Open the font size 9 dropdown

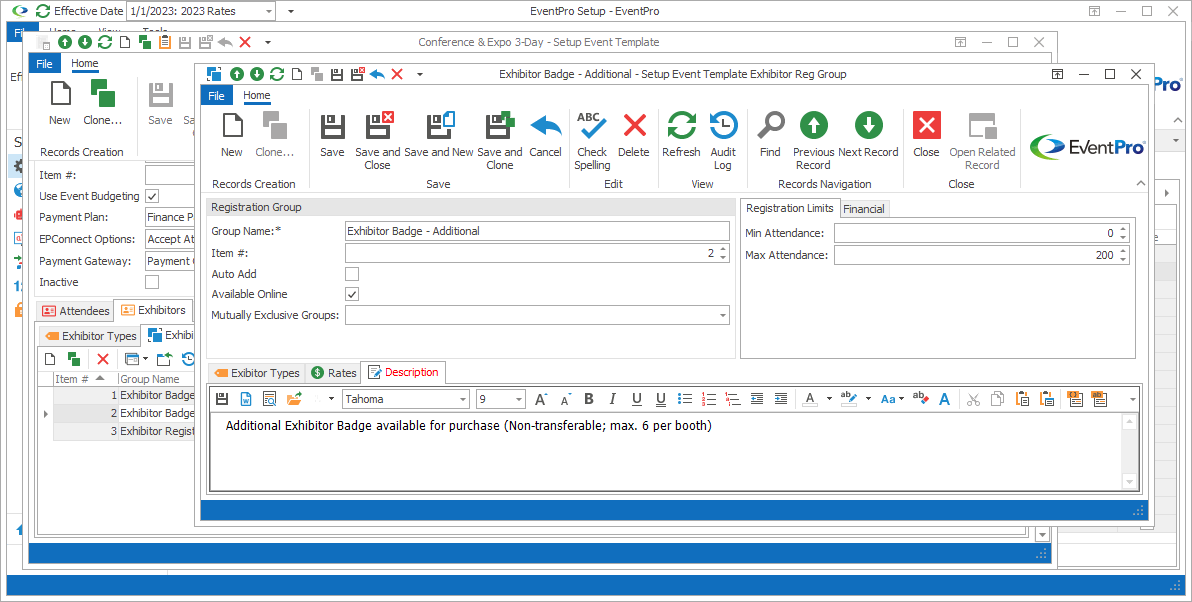518,399
